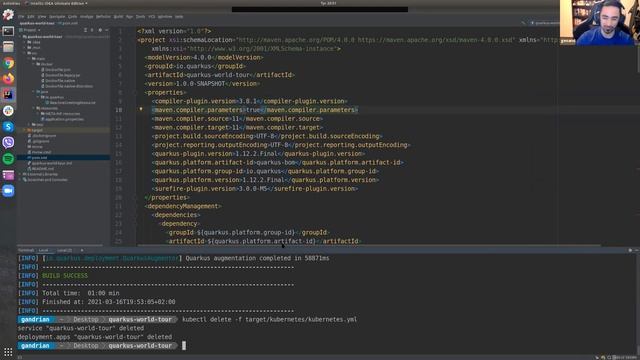Open Skype from the dock

pyautogui.click(x=8, y=127)
